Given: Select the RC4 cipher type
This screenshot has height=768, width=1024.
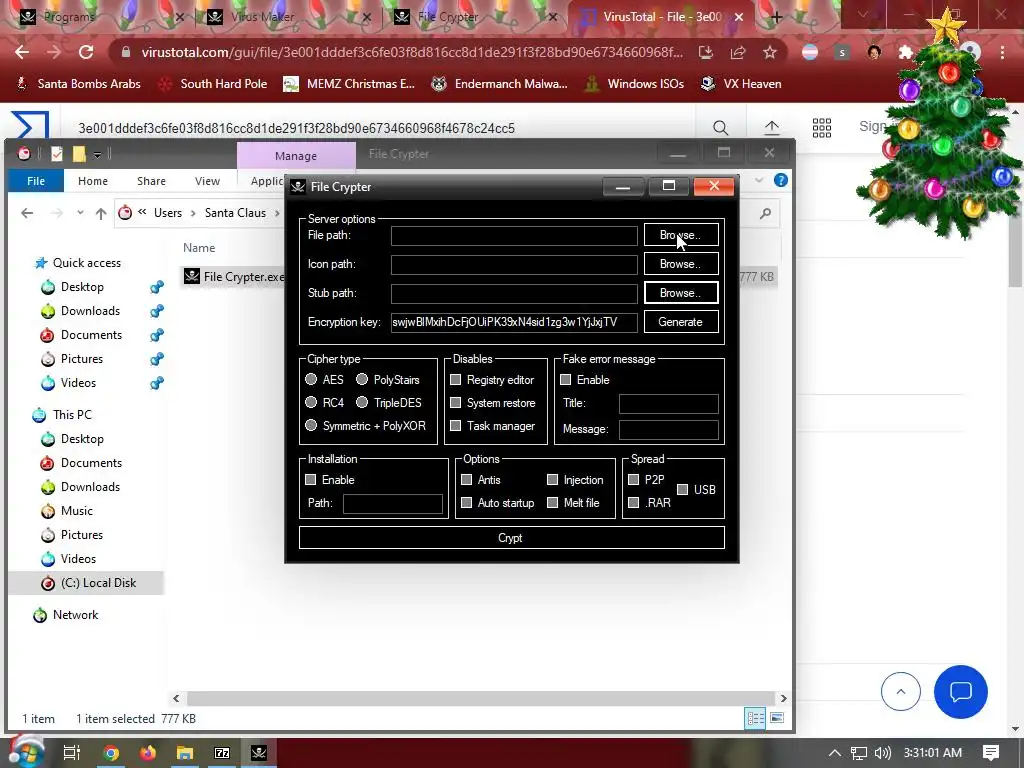Looking at the screenshot, I should 311,402.
